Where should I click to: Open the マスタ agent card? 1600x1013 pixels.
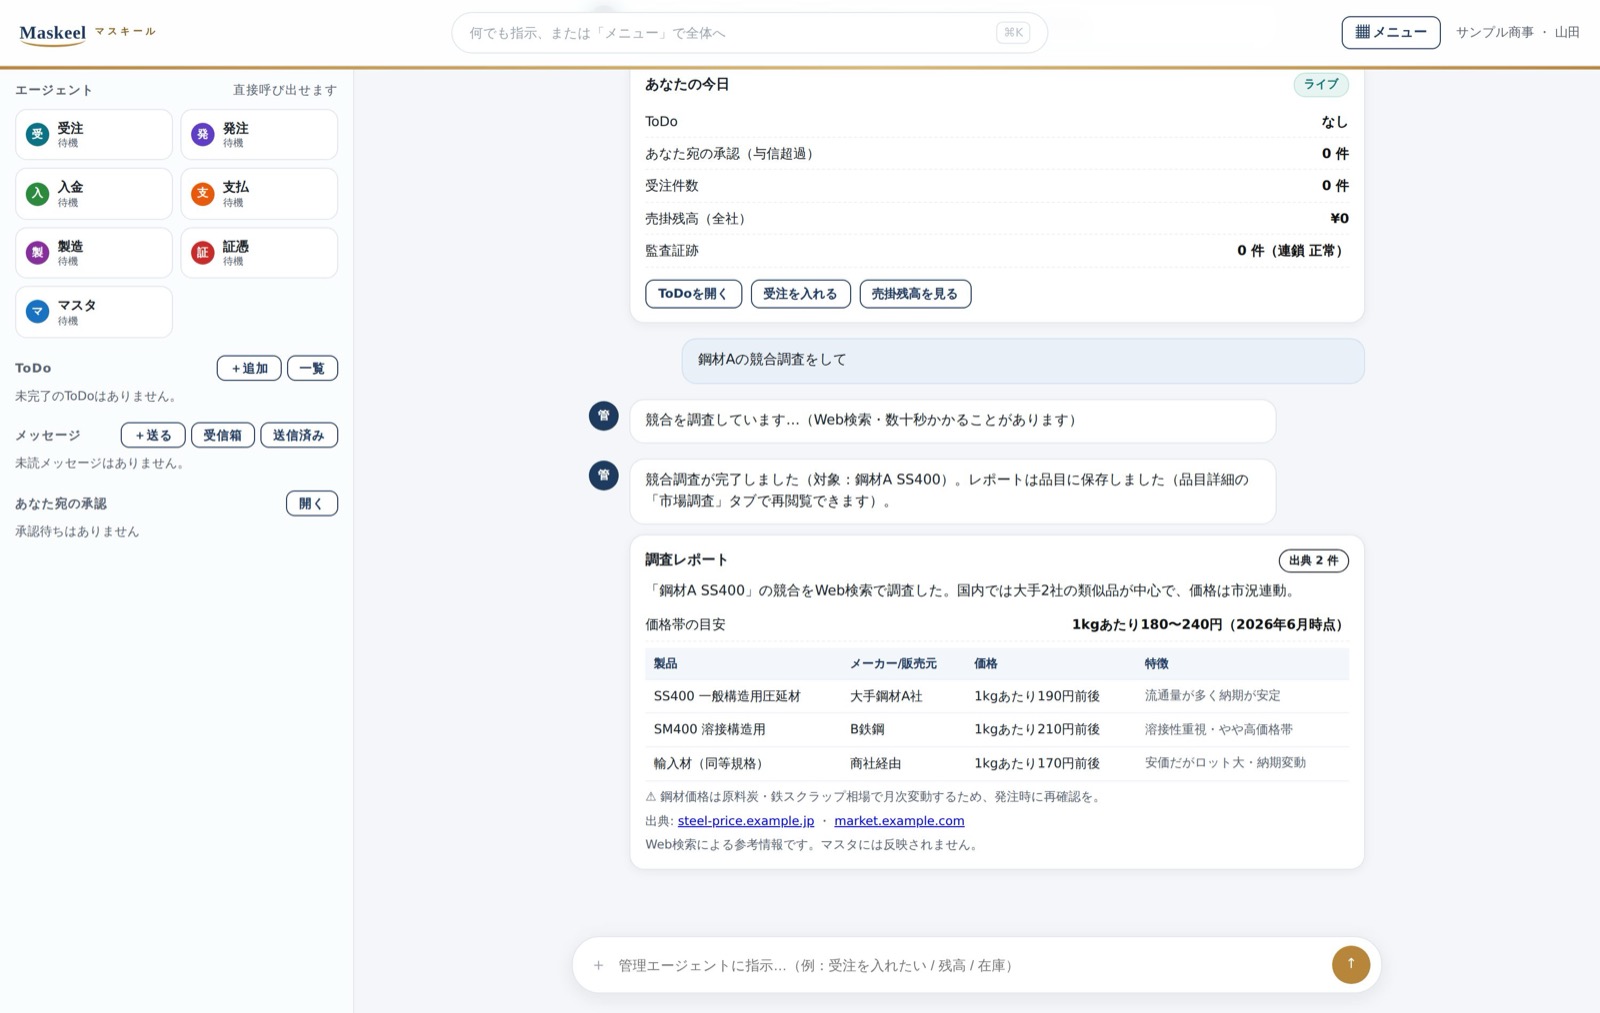pyautogui.click(x=94, y=312)
